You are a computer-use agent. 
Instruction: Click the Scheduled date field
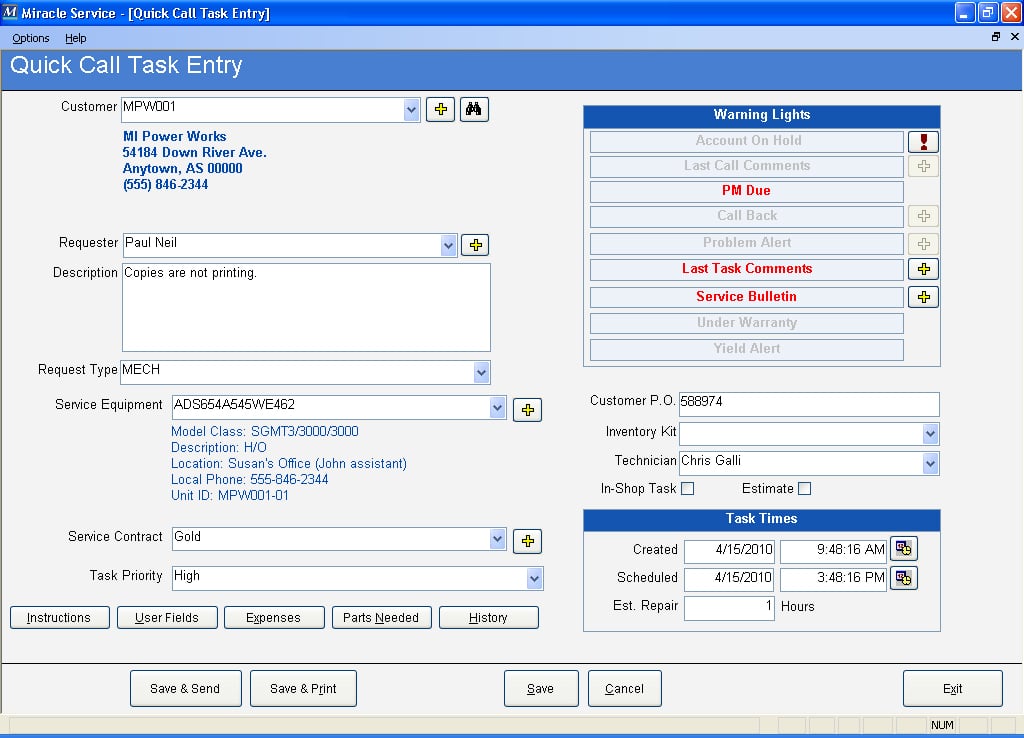(729, 579)
